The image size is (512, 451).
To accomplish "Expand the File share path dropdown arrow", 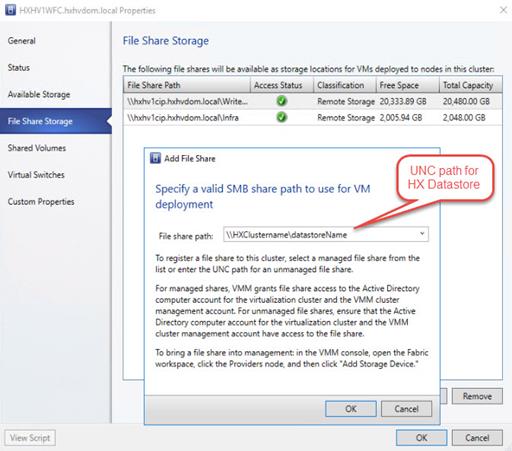I will (x=422, y=234).
